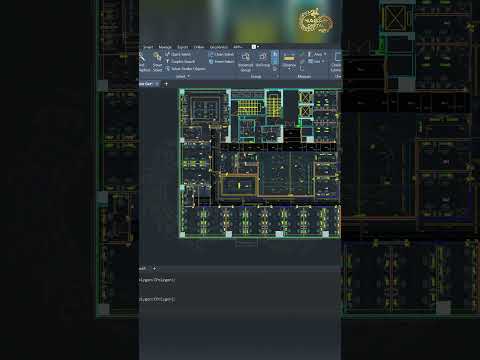480x360 pixels.
Task: Expand the Group panel options
Action: click(x=277, y=76)
